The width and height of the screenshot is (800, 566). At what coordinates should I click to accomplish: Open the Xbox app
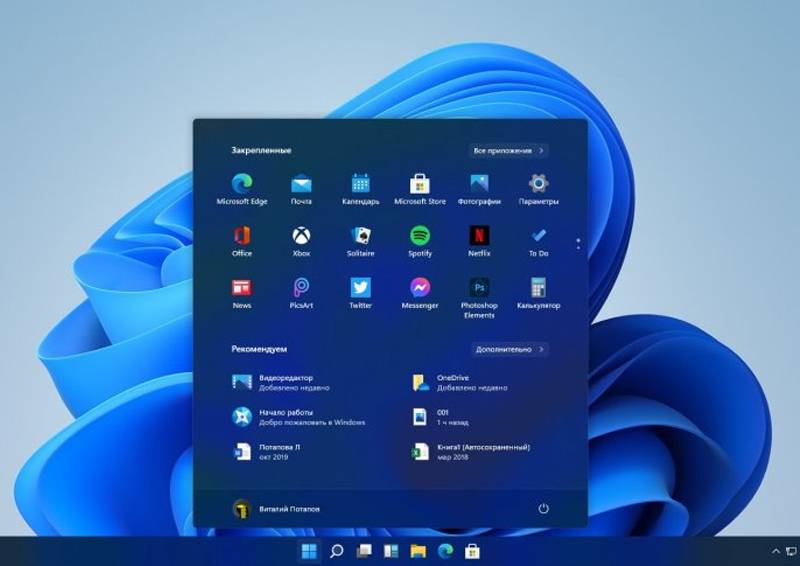[301, 241]
